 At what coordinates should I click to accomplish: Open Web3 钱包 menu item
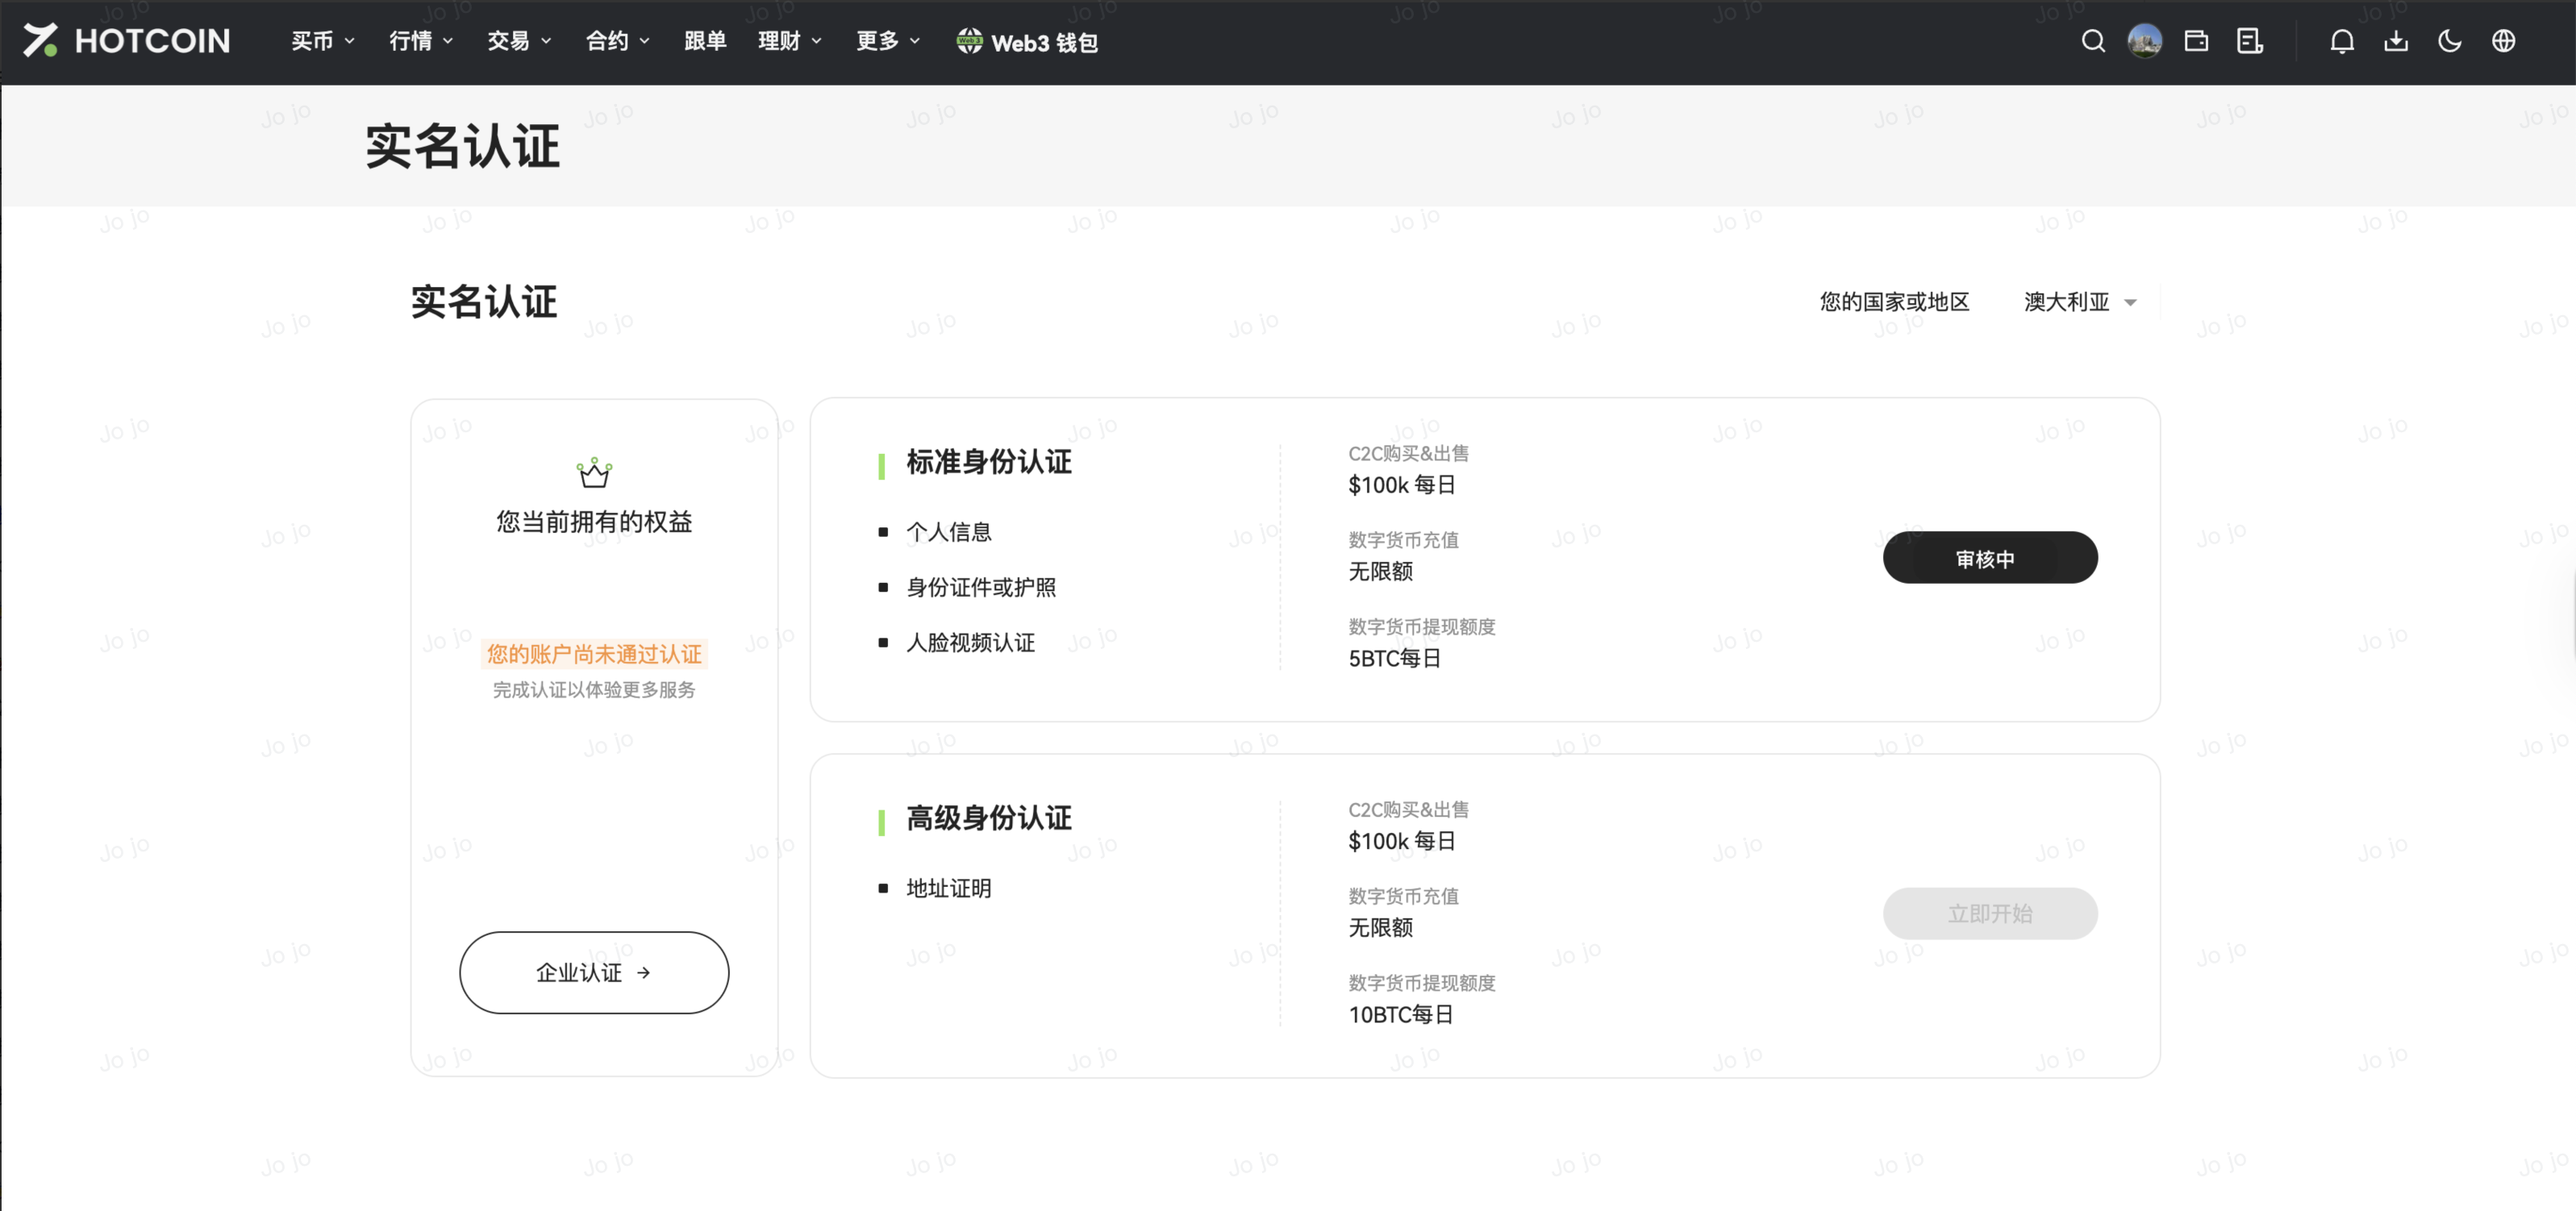click(x=1027, y=42)
